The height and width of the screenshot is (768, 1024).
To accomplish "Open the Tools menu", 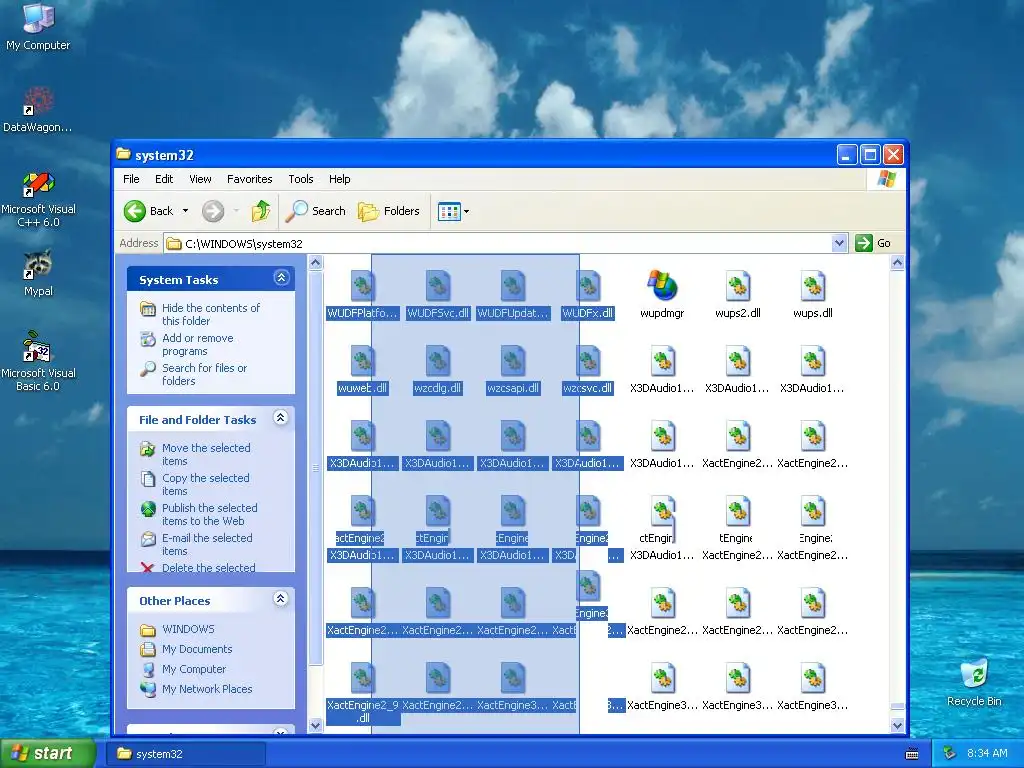I will (x=301, y=179).
